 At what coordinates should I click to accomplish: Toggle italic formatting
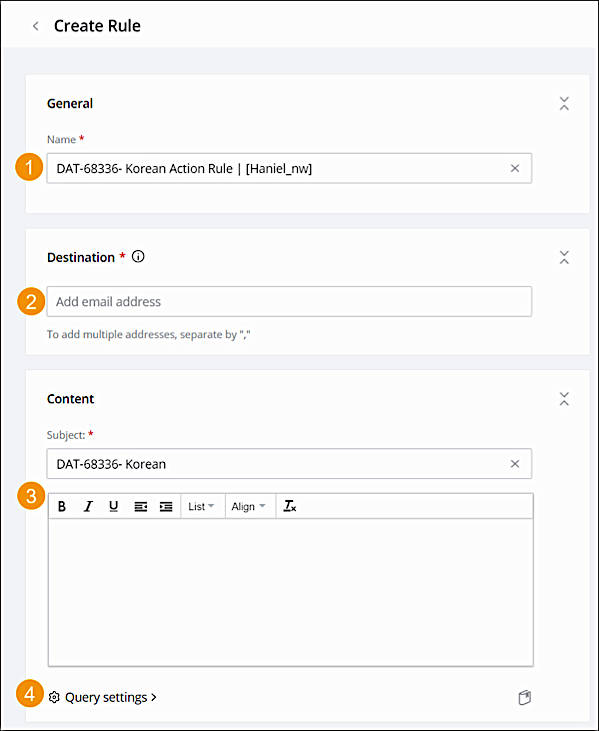click(88, 506)
